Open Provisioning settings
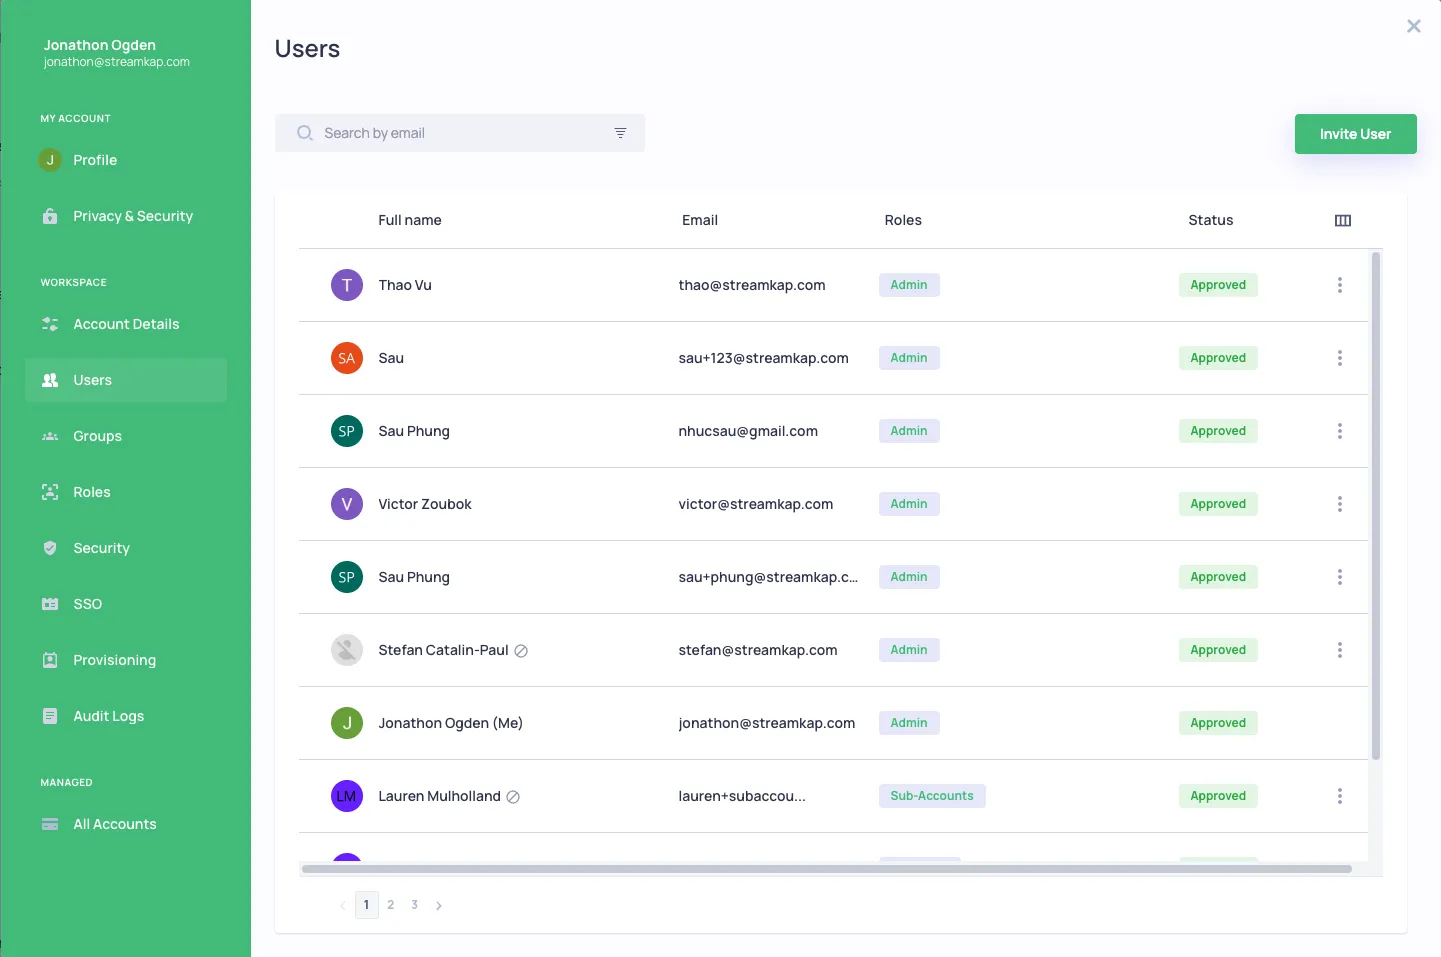The height and width of the screenshot is (957, 1441). [126, 660]
